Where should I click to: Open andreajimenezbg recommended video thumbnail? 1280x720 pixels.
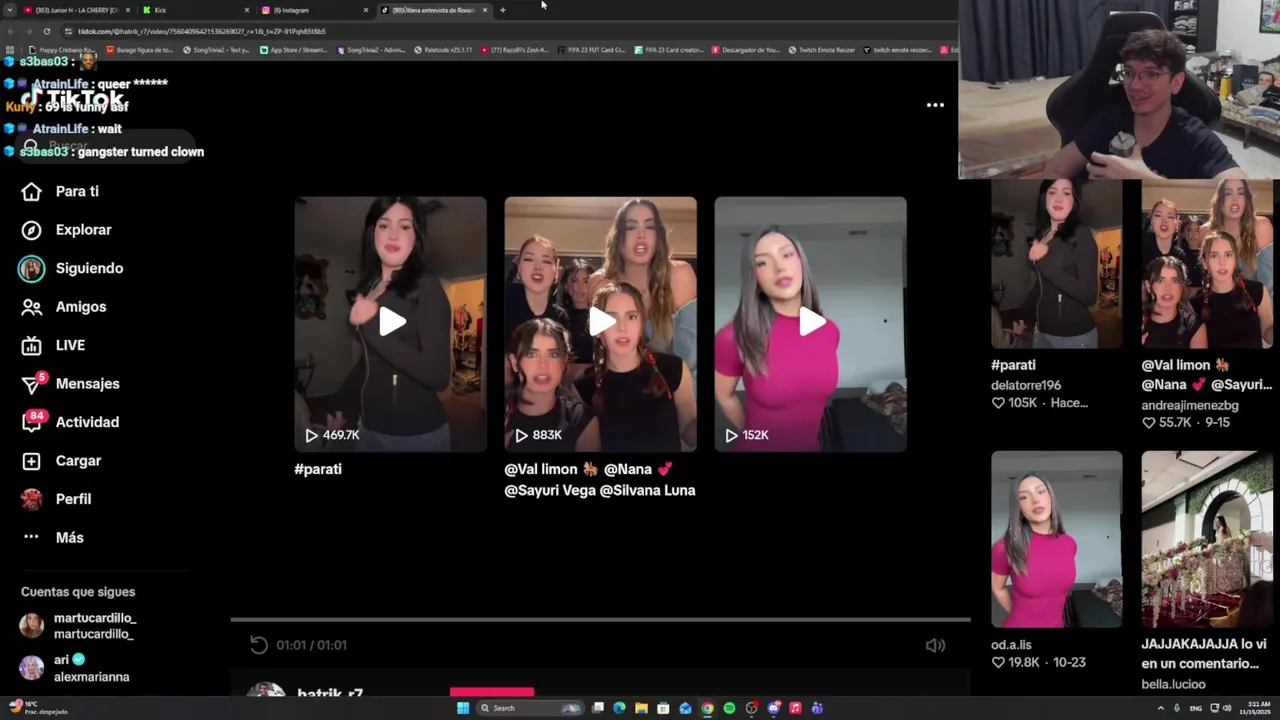point(1207,264)
